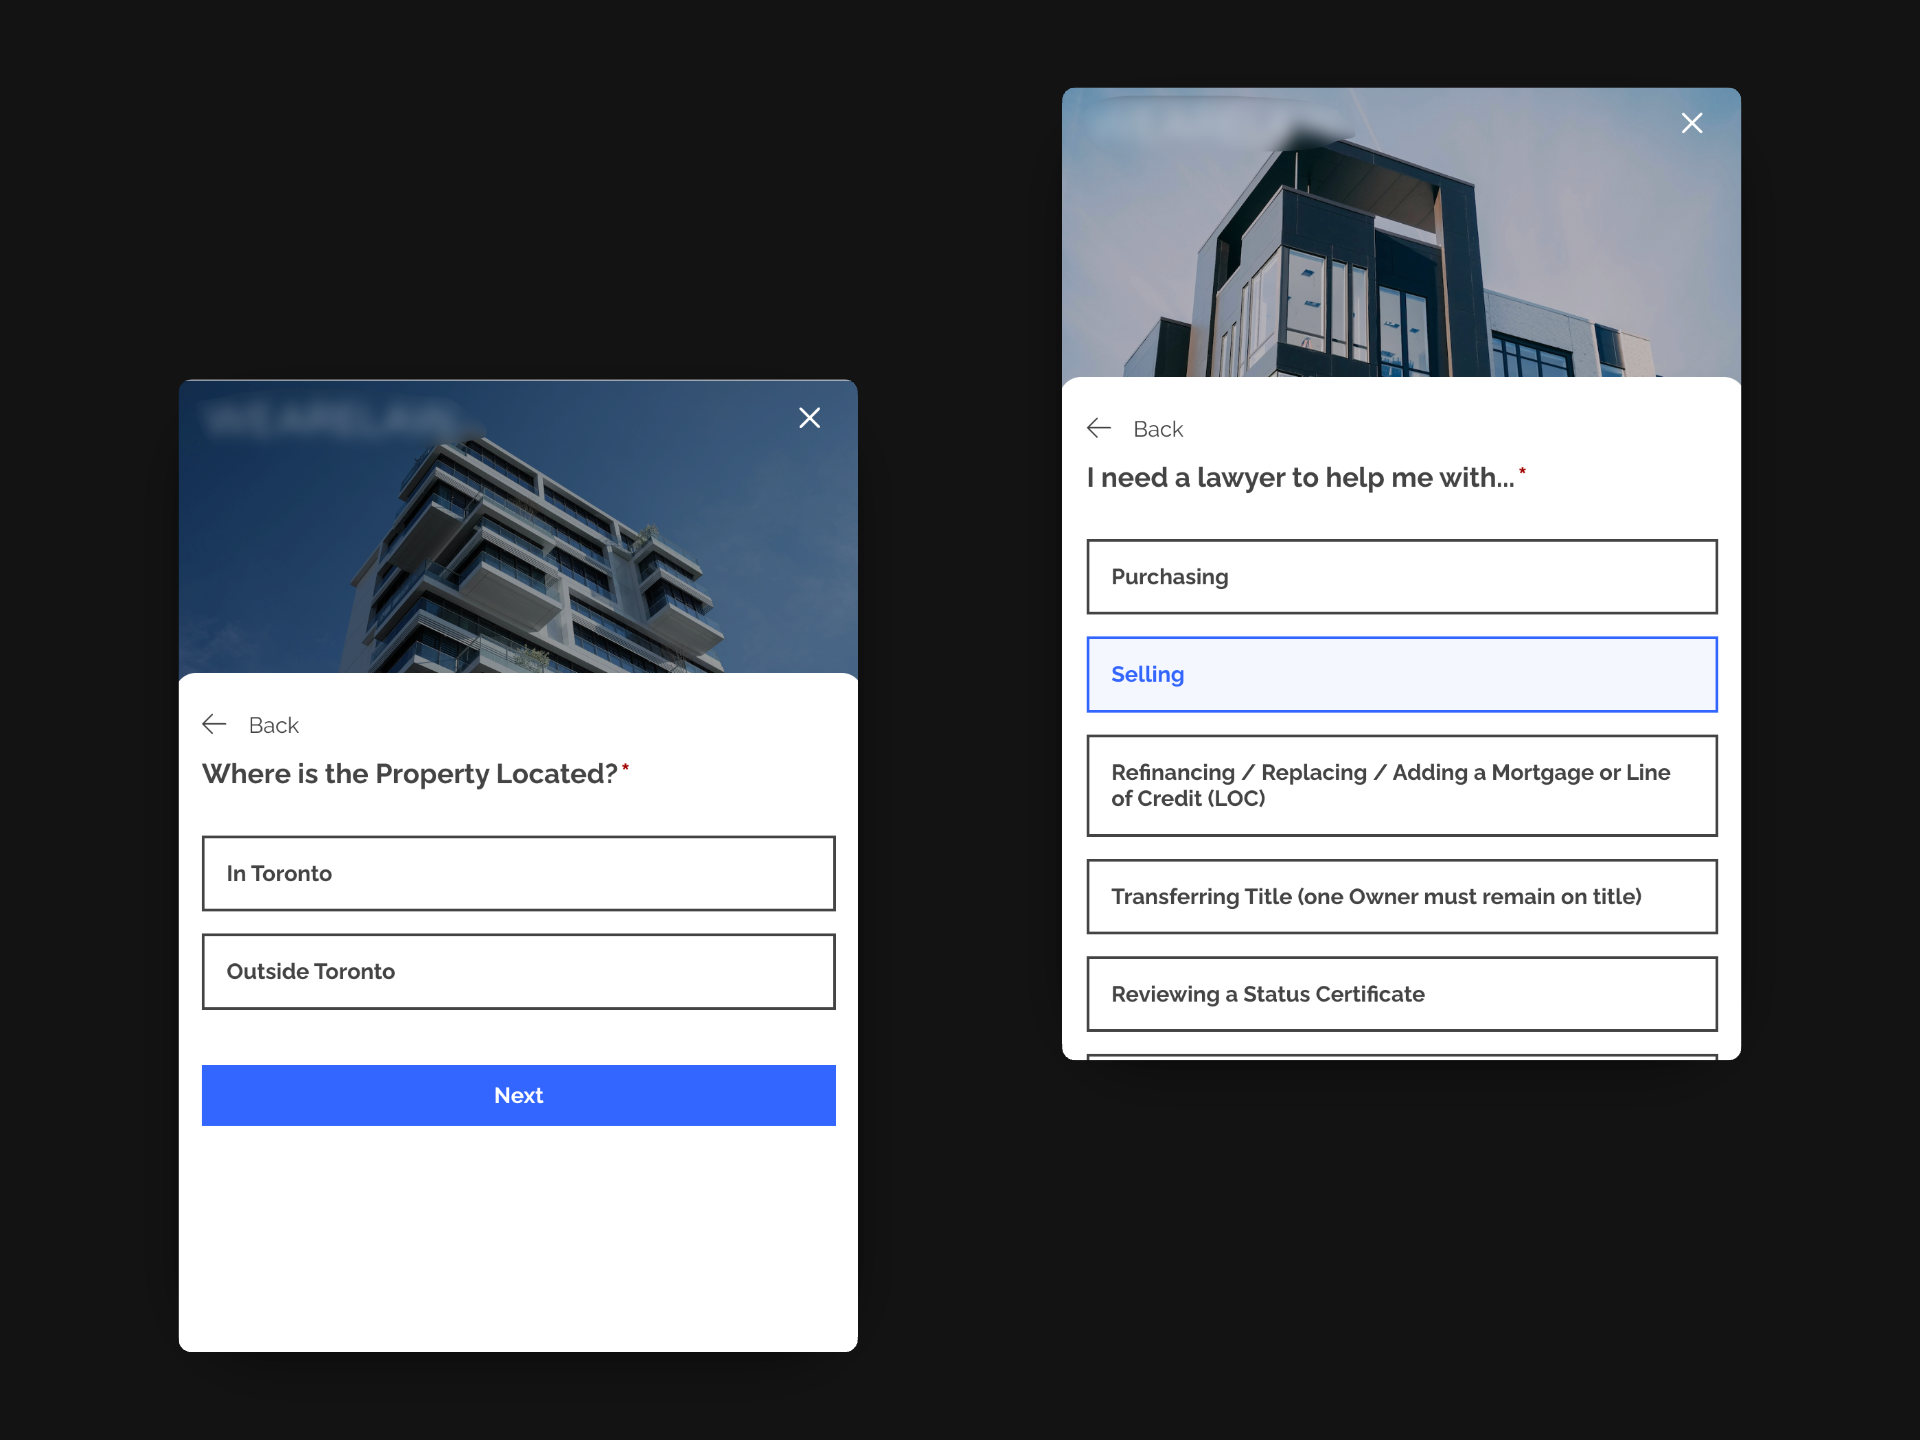Click Back text on the left modal
Screen dimensions: 1920x1440
coord(274,725)
